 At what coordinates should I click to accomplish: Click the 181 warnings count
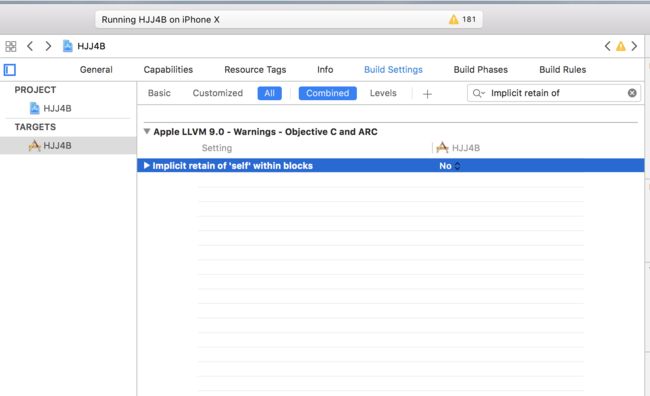coord(469,19)
